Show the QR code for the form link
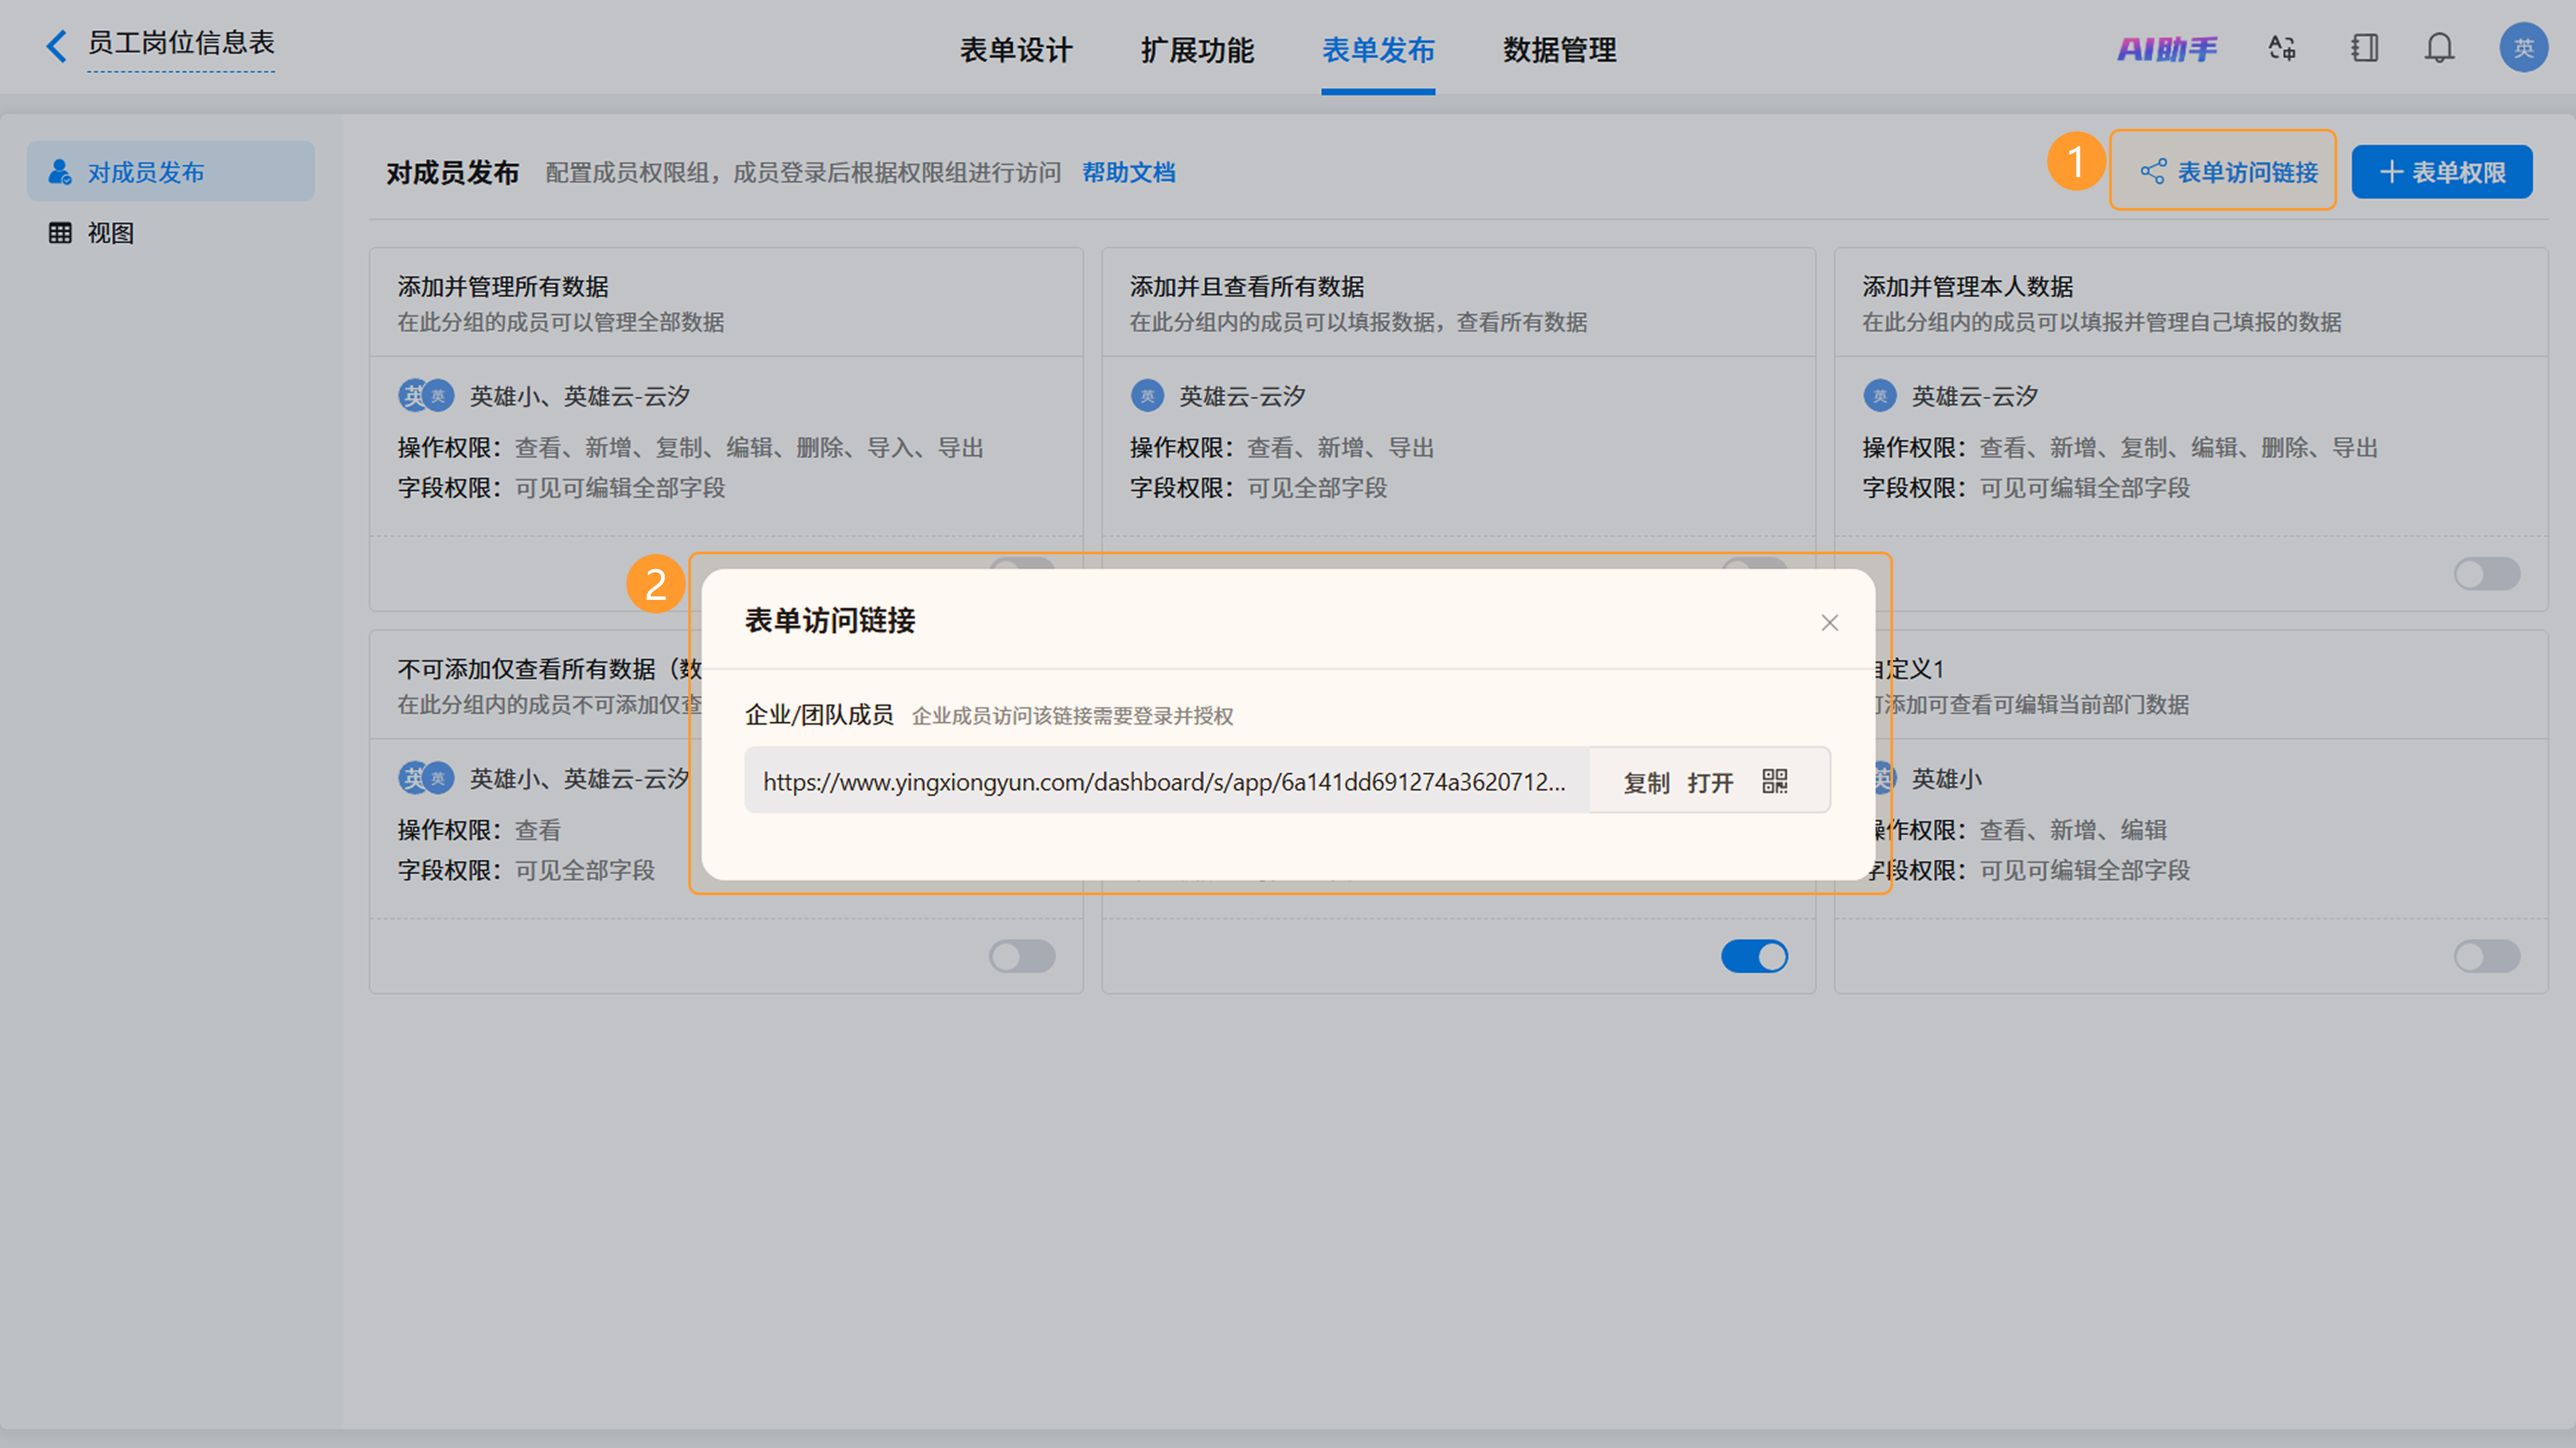 click(x=1775, y=781)
